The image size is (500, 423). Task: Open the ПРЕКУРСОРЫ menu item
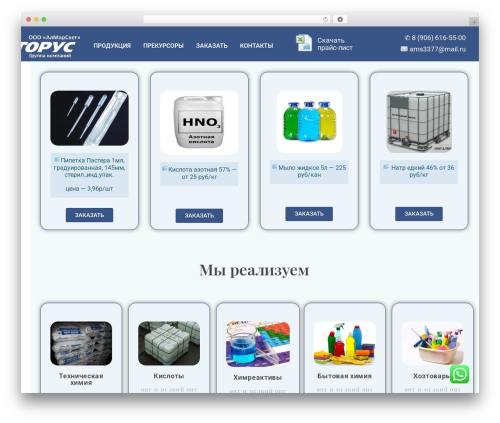163,46
